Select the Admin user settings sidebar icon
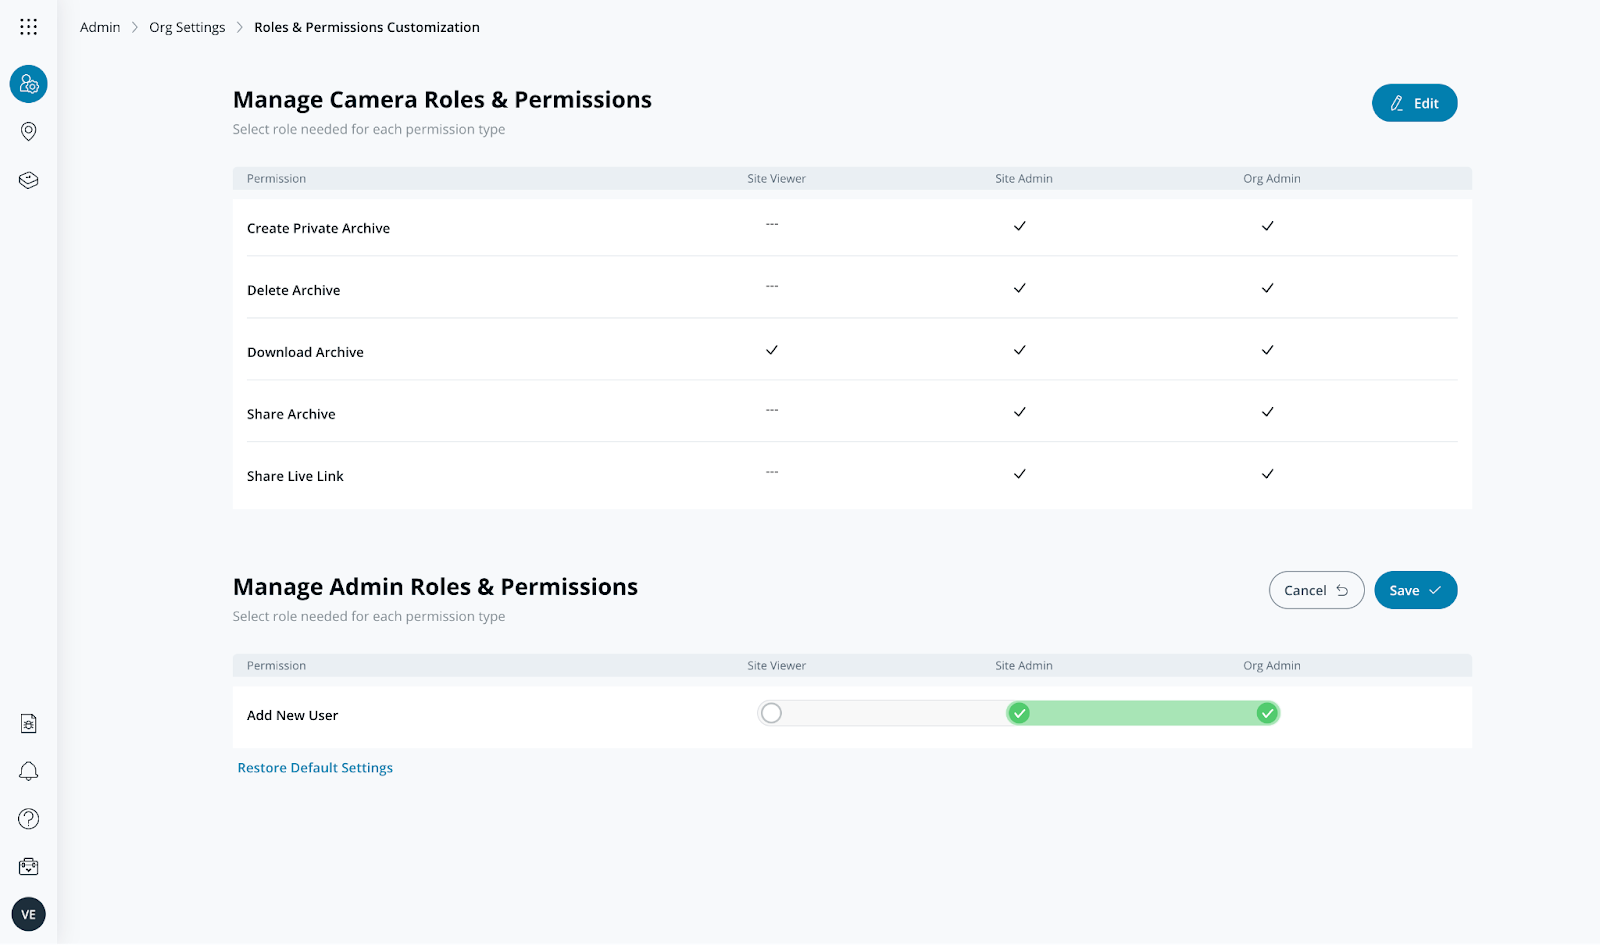The width and height of the screenshot is (1600, 945). pyautogui.click(x=28, y=84)
